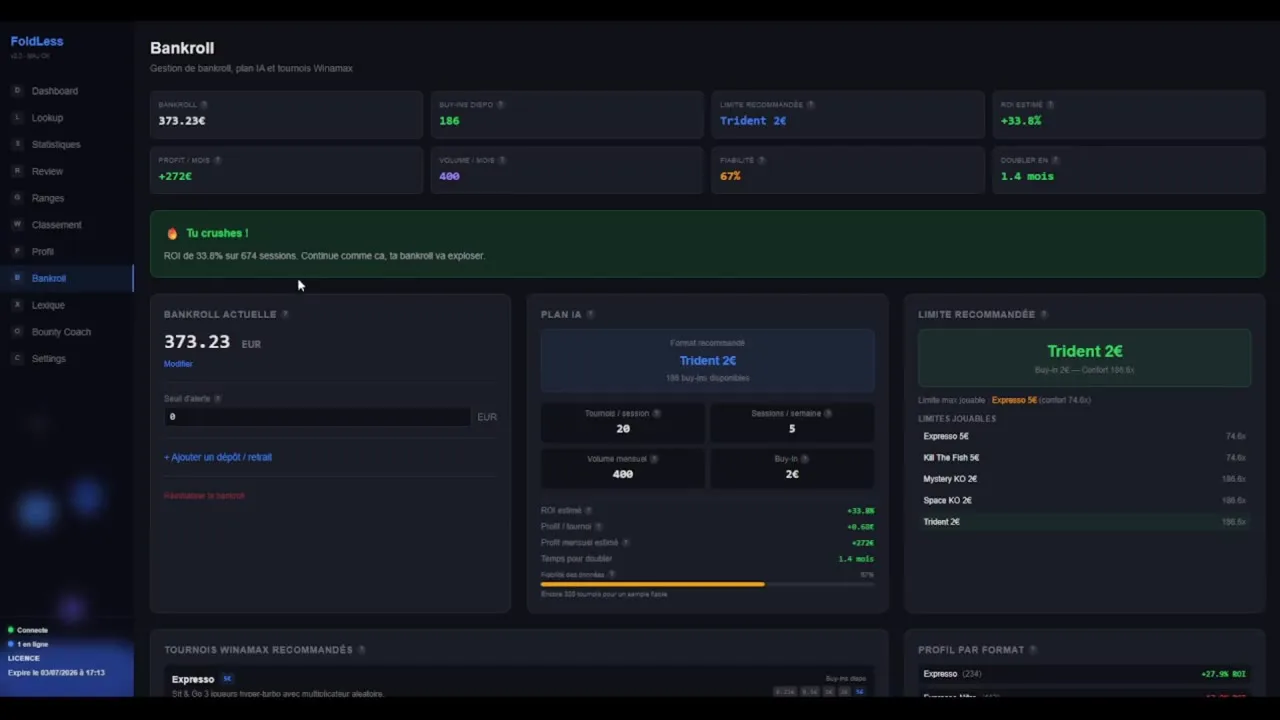
Task: Click the 1.4 mois DOUBLER EN value
Action: [x=1027, y=176]
